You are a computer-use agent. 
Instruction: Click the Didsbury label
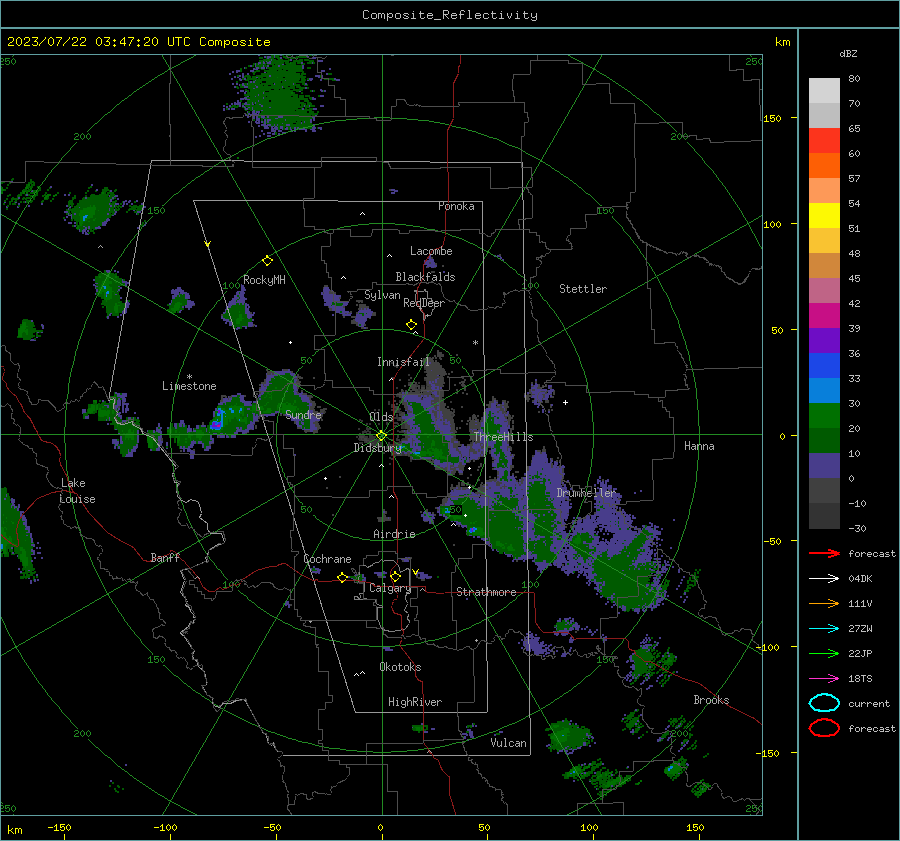(x=377, y=448)
